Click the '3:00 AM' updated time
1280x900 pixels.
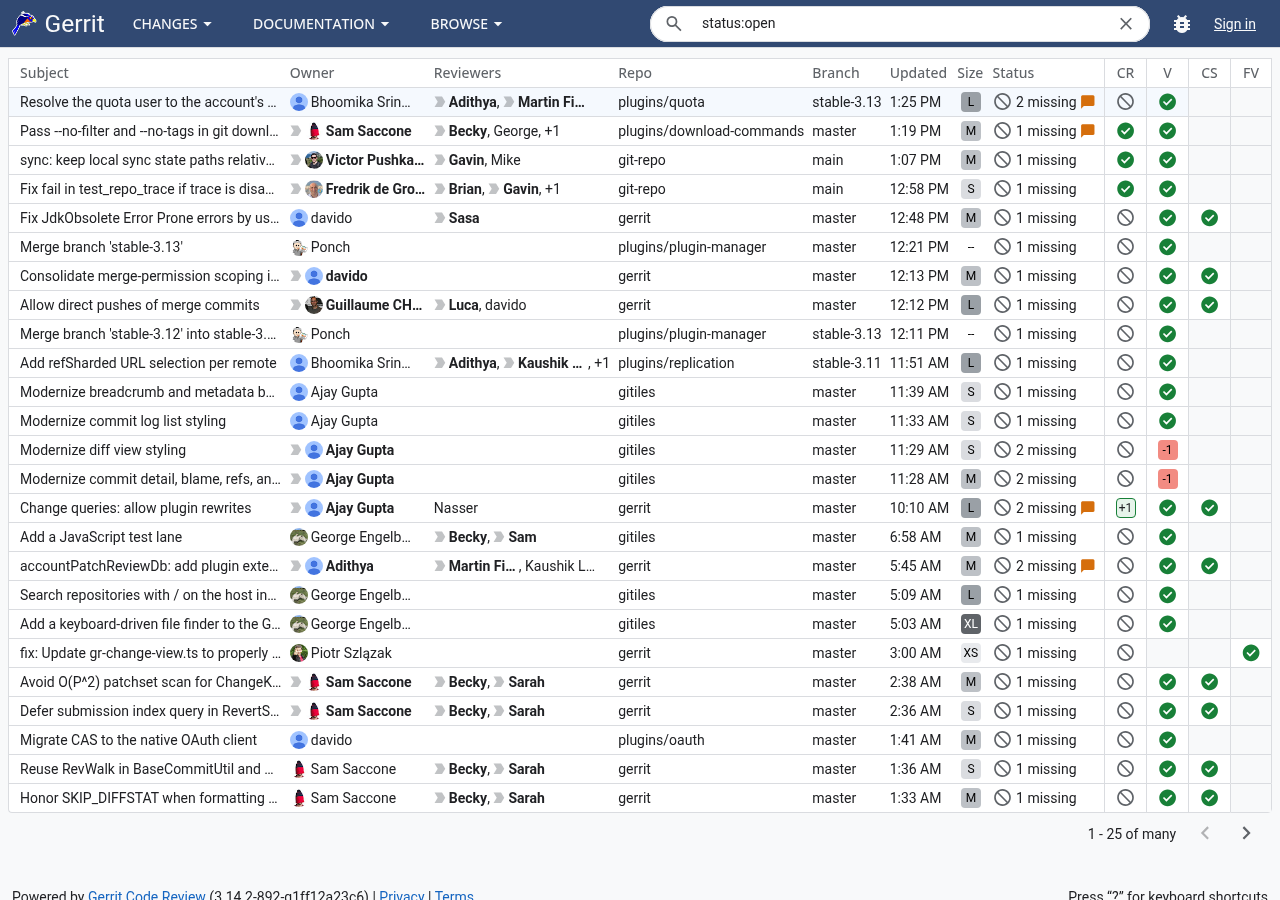pos(916,653)
